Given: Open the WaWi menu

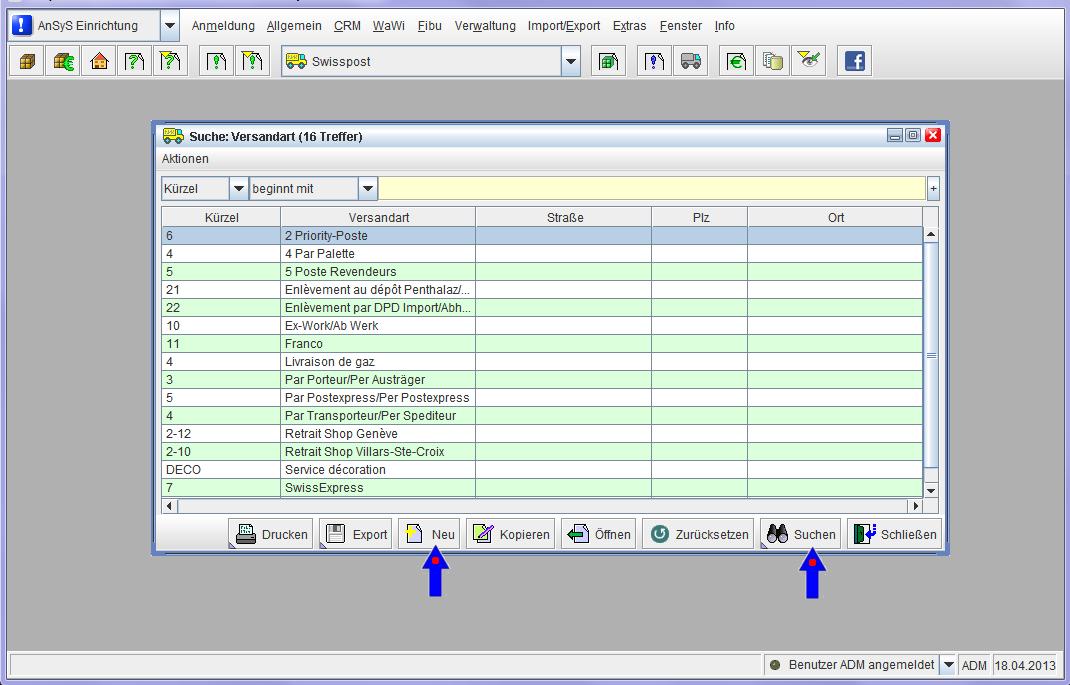Looking at the screenshot, I should point(388,26).
